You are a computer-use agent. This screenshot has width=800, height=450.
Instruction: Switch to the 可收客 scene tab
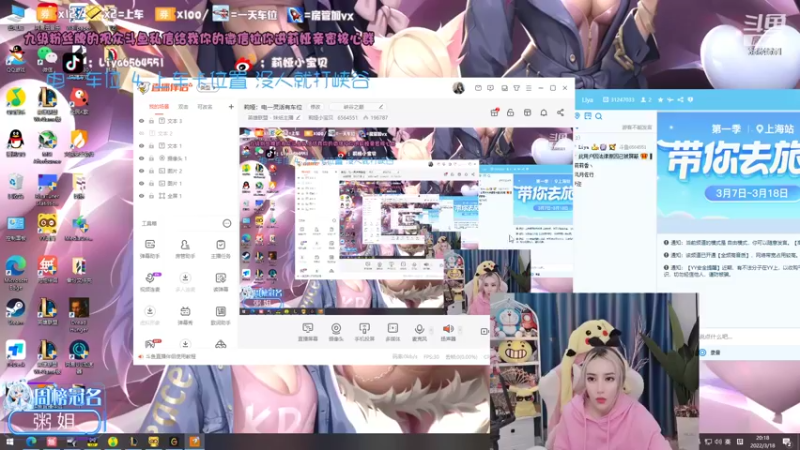pos(205,107)
